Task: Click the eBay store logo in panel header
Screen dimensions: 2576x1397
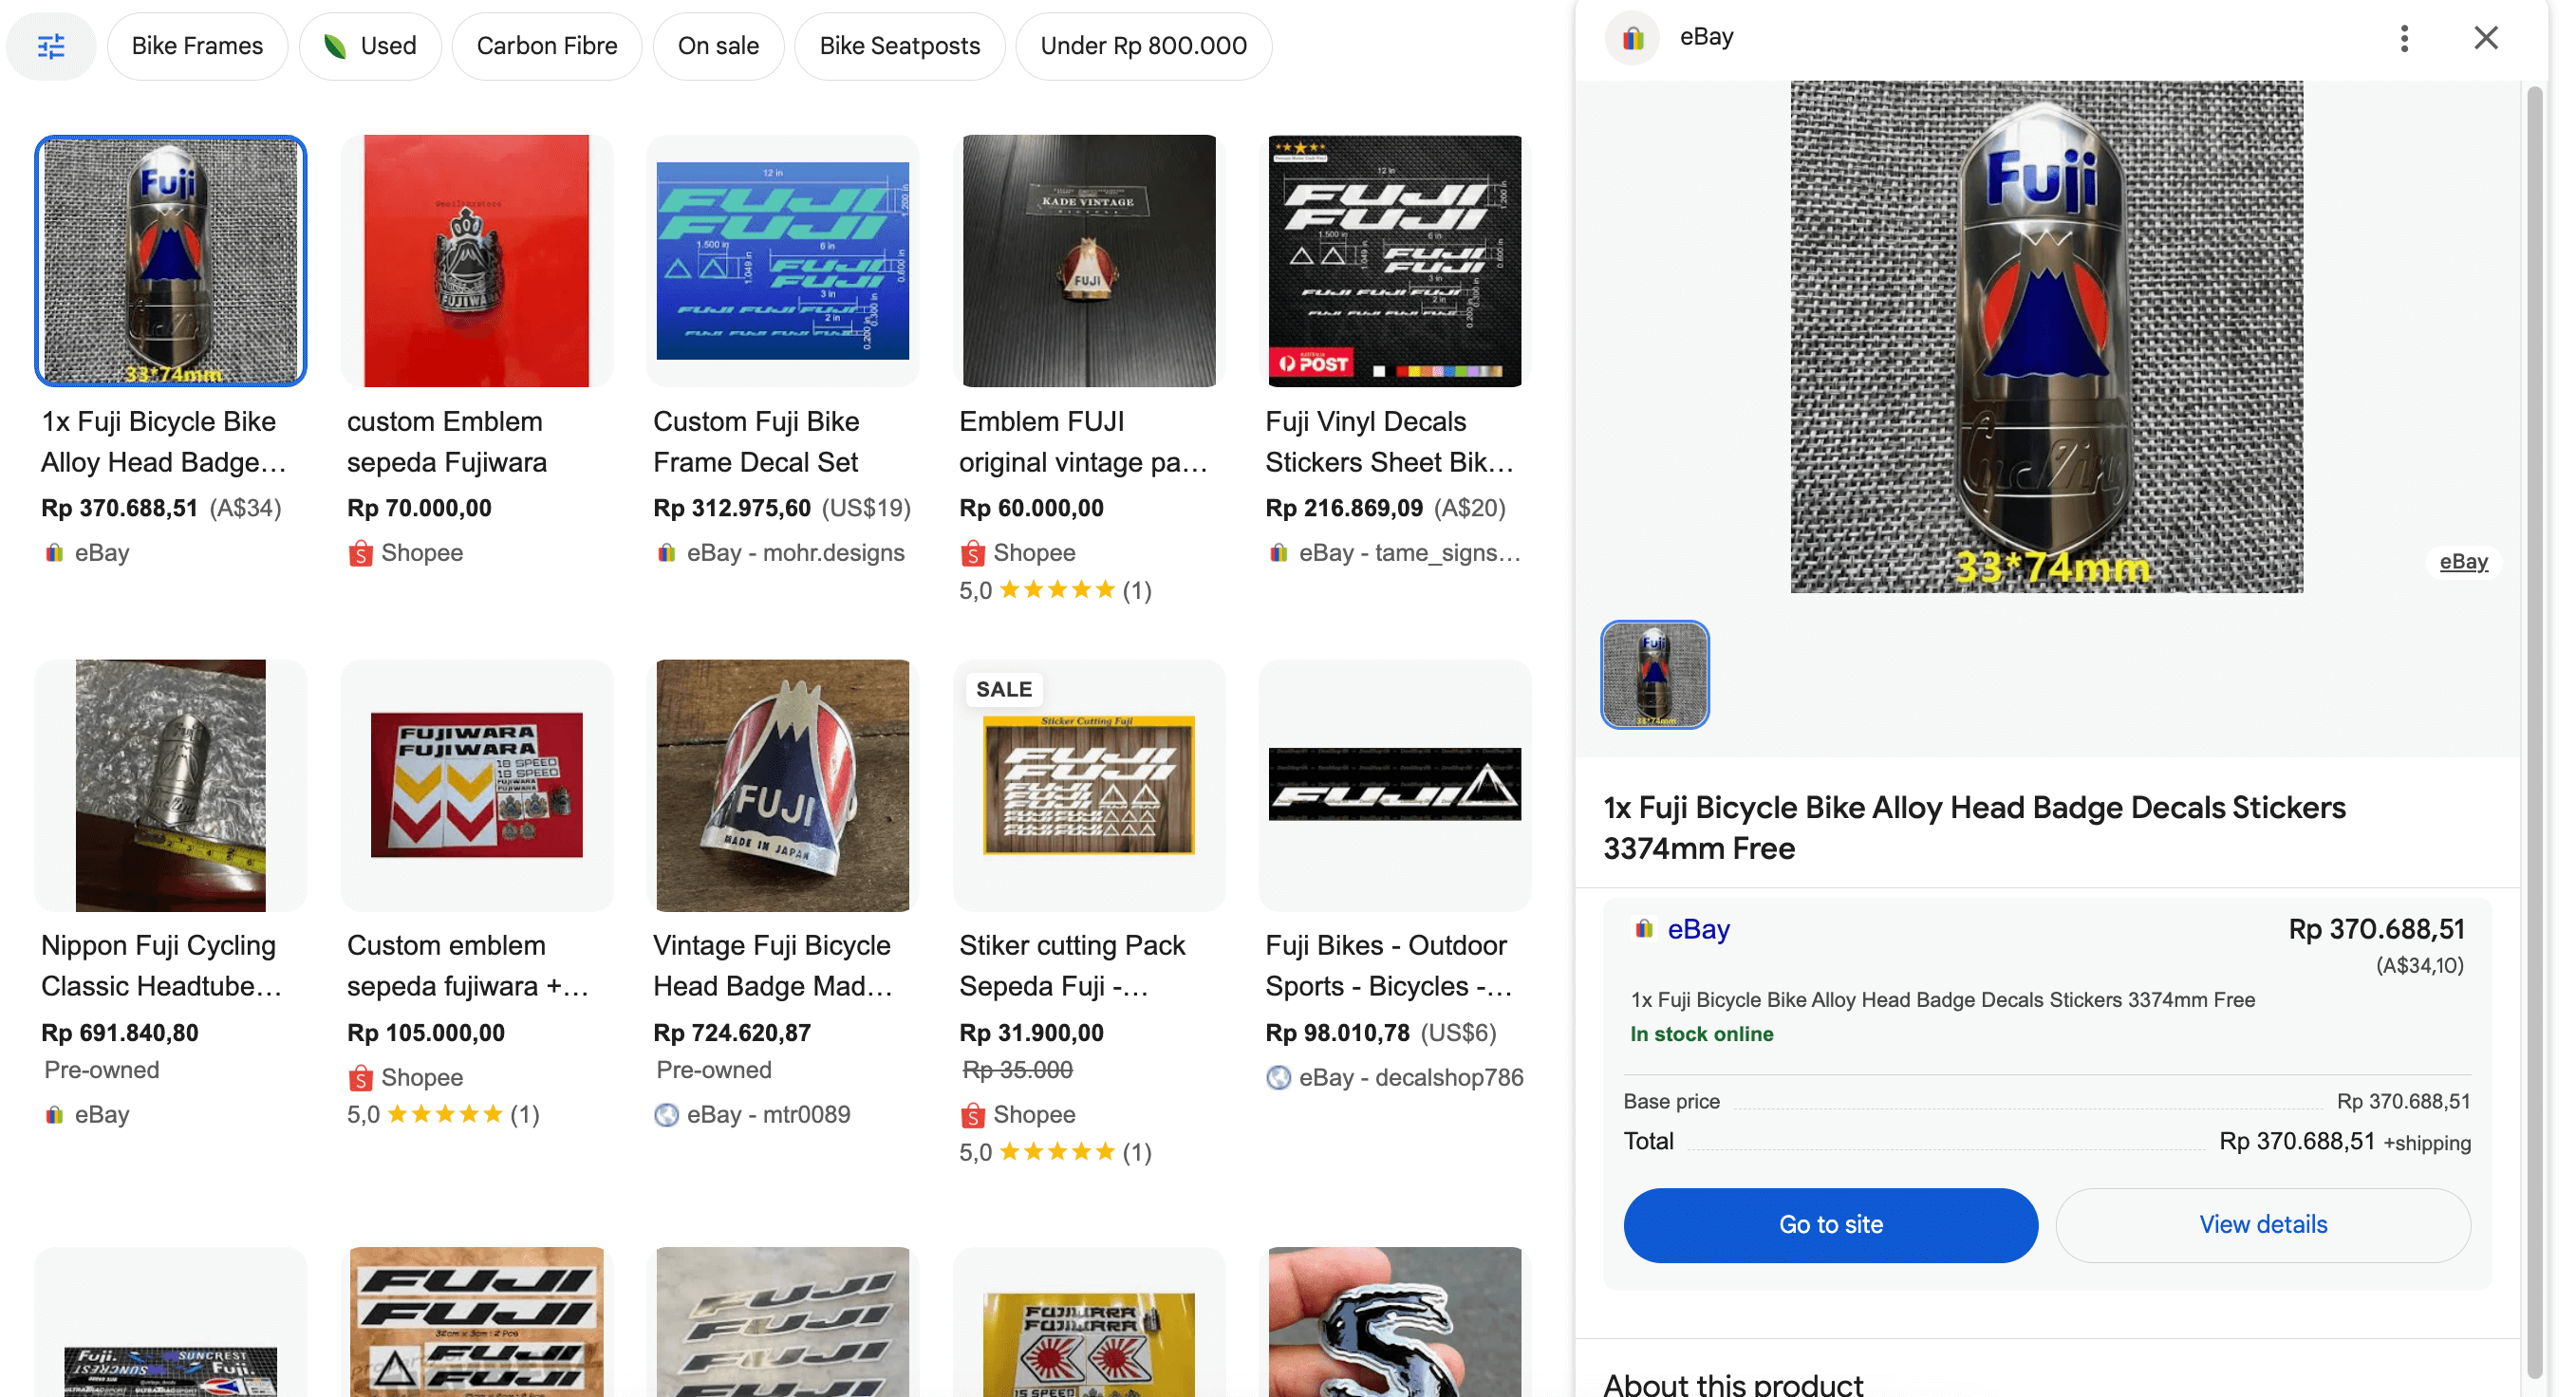Action: (1632, 38)
